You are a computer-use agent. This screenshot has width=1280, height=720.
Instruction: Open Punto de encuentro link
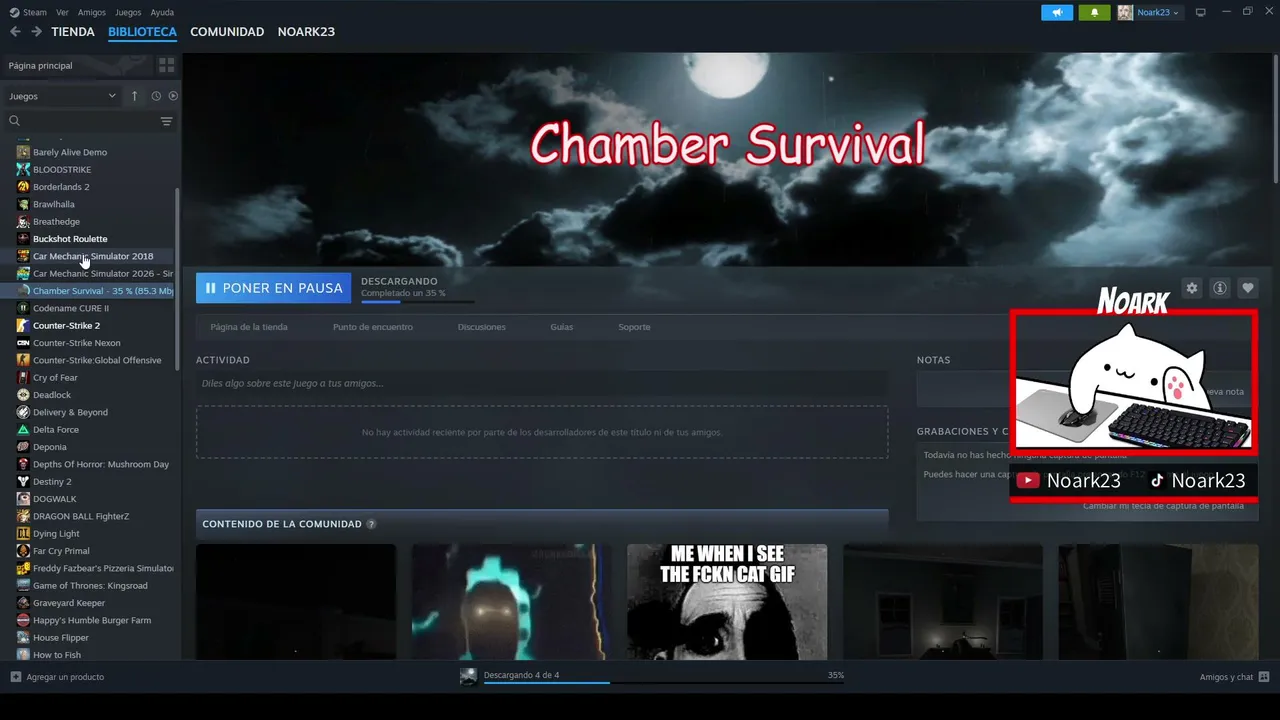tap(372, 327)
